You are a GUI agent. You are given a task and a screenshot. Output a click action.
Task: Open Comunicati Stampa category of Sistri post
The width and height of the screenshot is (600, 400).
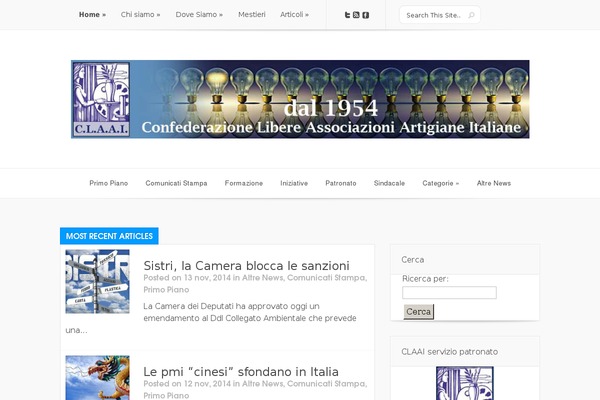coord(326,278)
